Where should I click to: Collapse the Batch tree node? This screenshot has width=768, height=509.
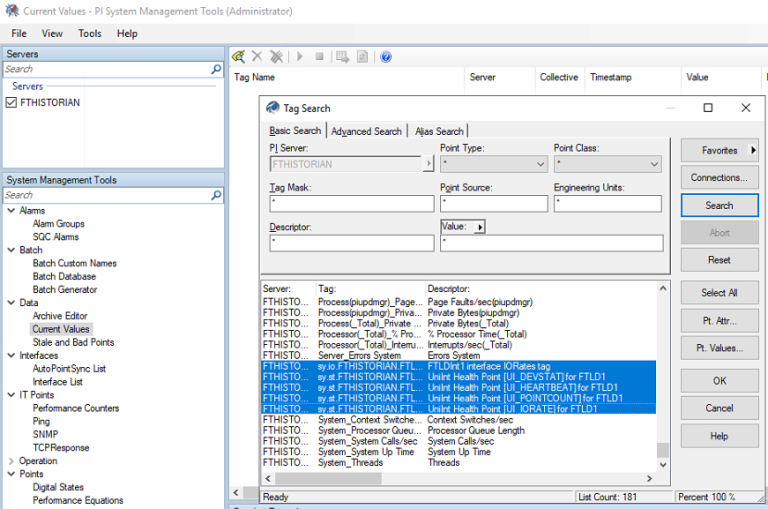click(11, 250)
